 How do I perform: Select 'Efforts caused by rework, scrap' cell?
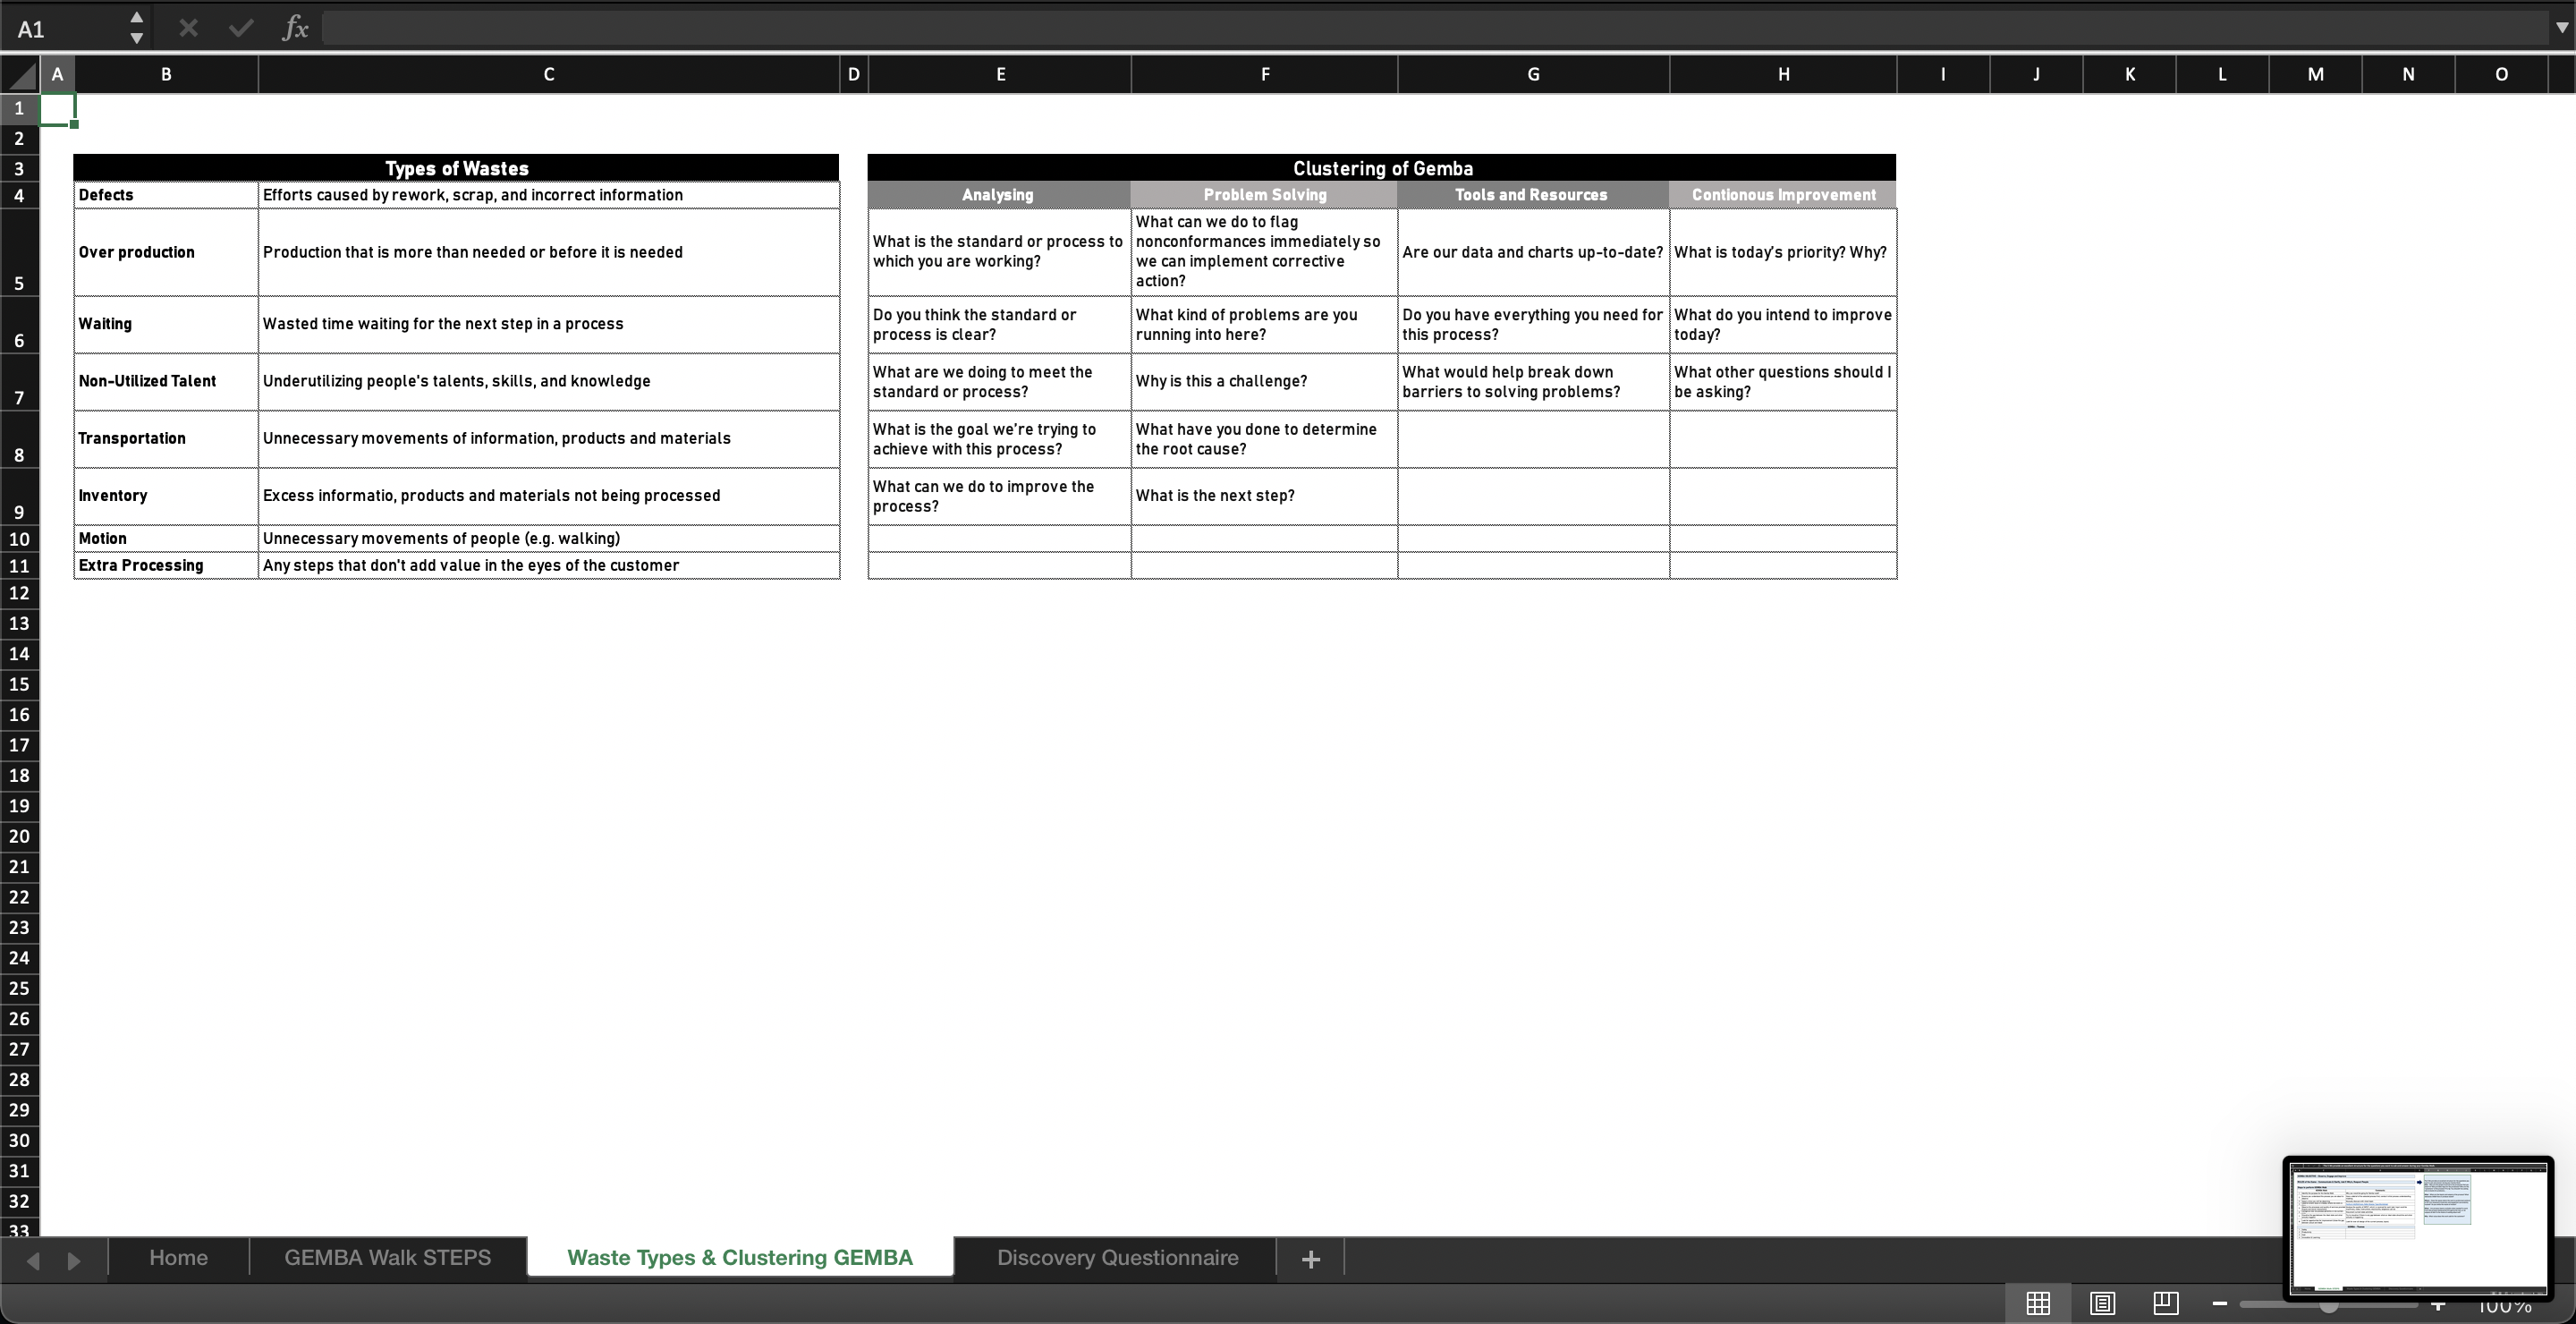pos(549,195)
